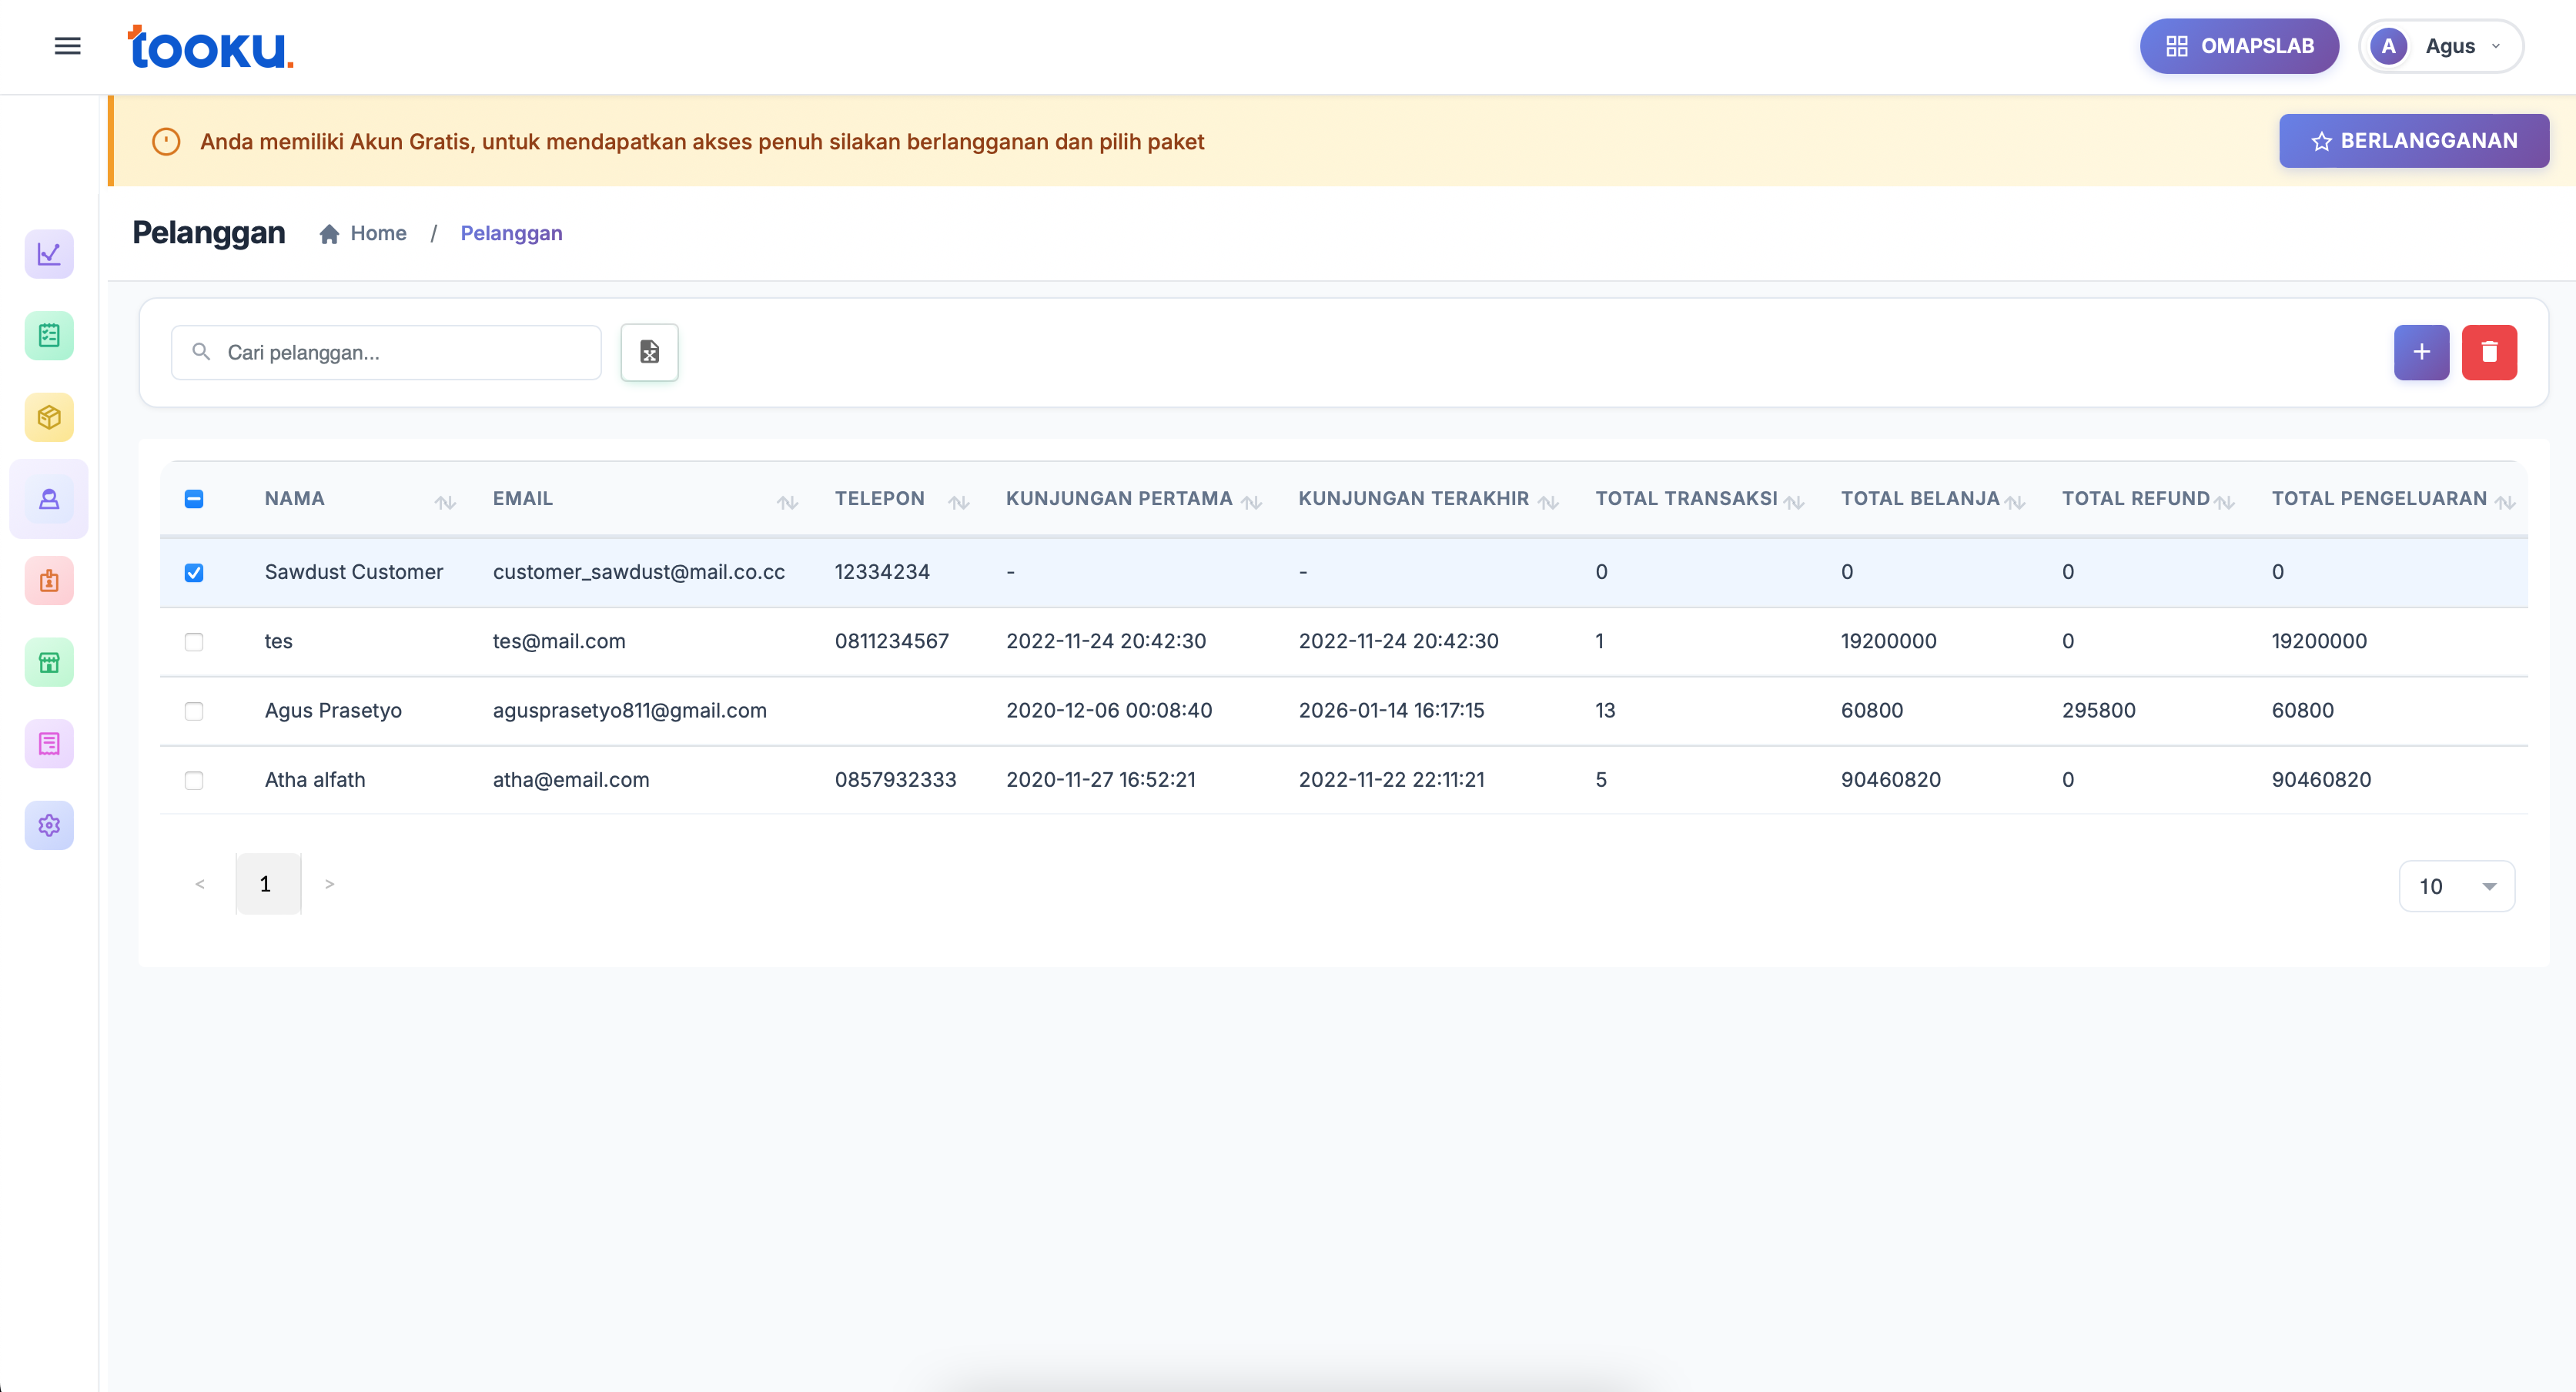Select the tes customer checkbox

(x=194, y=642)
